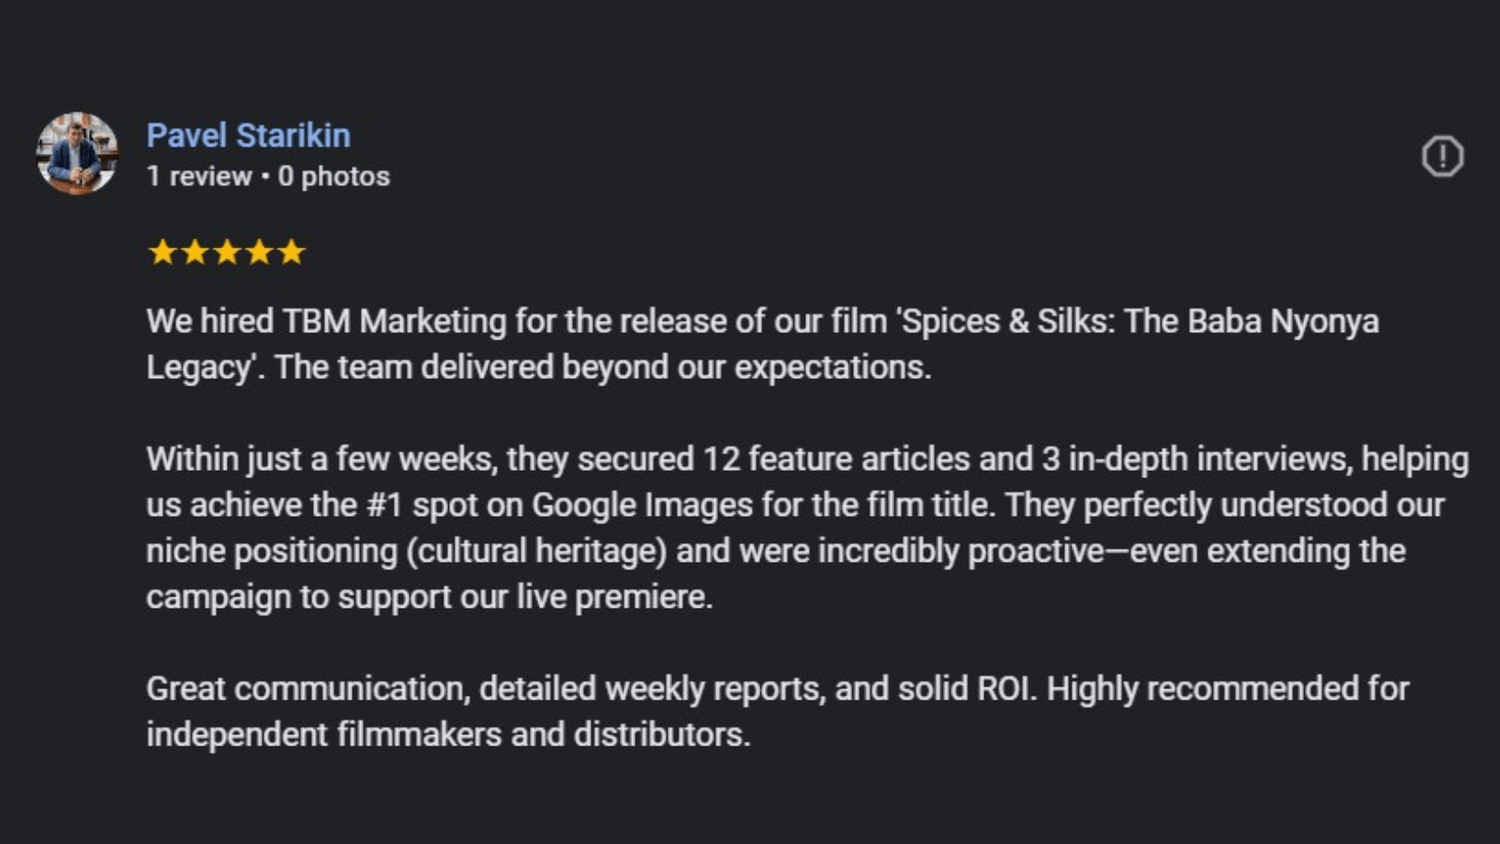Click the fifth, last star in the rating

[291, 252]
